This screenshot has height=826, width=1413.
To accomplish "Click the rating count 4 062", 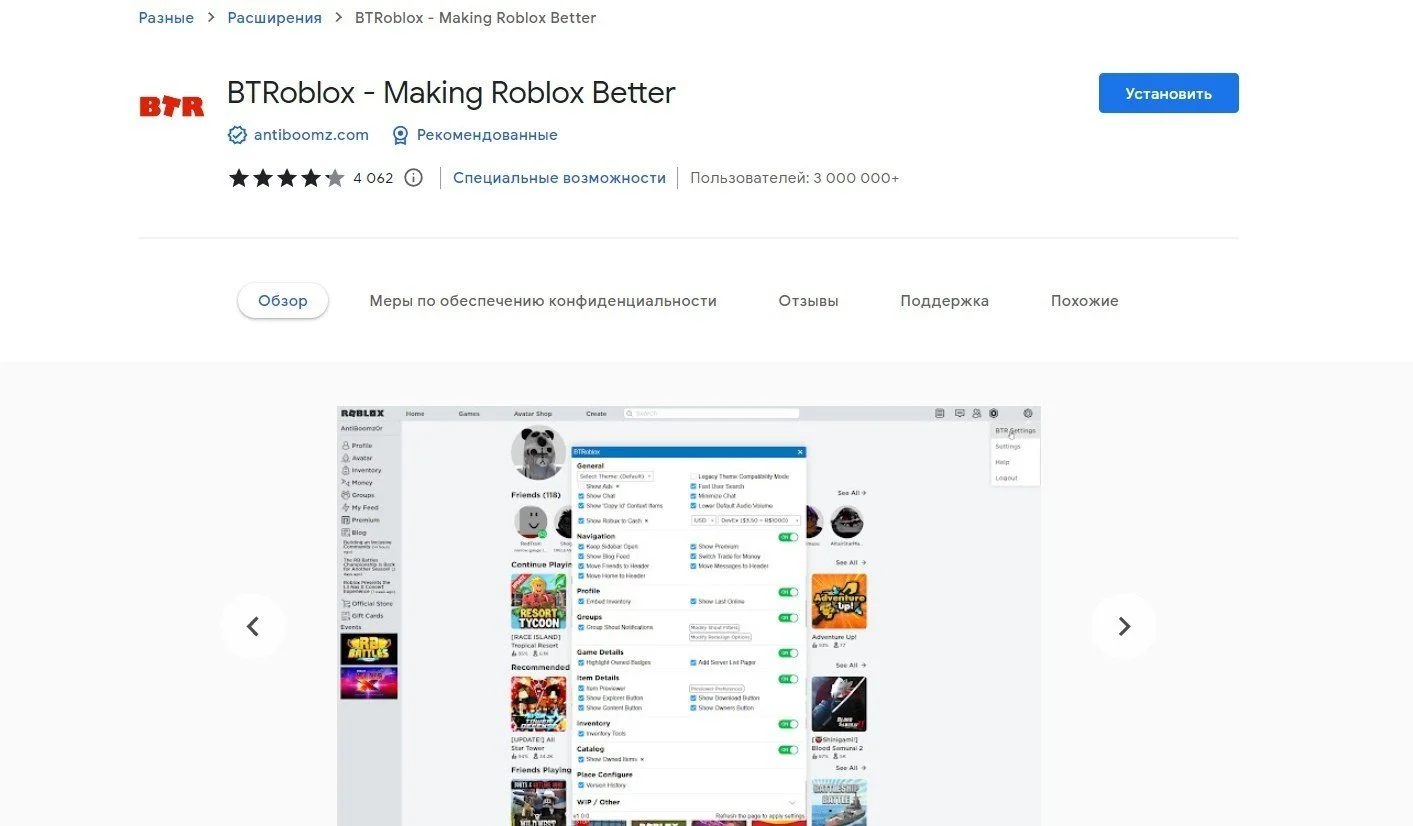I will tap(373, 178).
